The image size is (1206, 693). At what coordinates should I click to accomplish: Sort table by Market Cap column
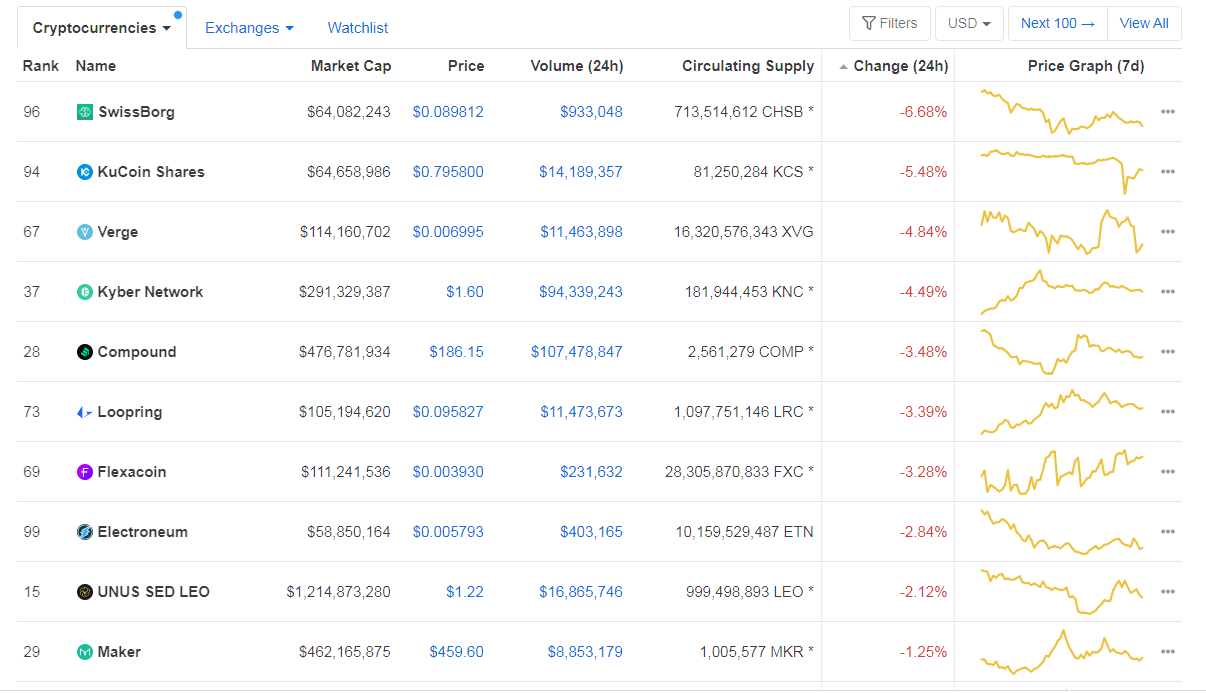click(351, 66)
